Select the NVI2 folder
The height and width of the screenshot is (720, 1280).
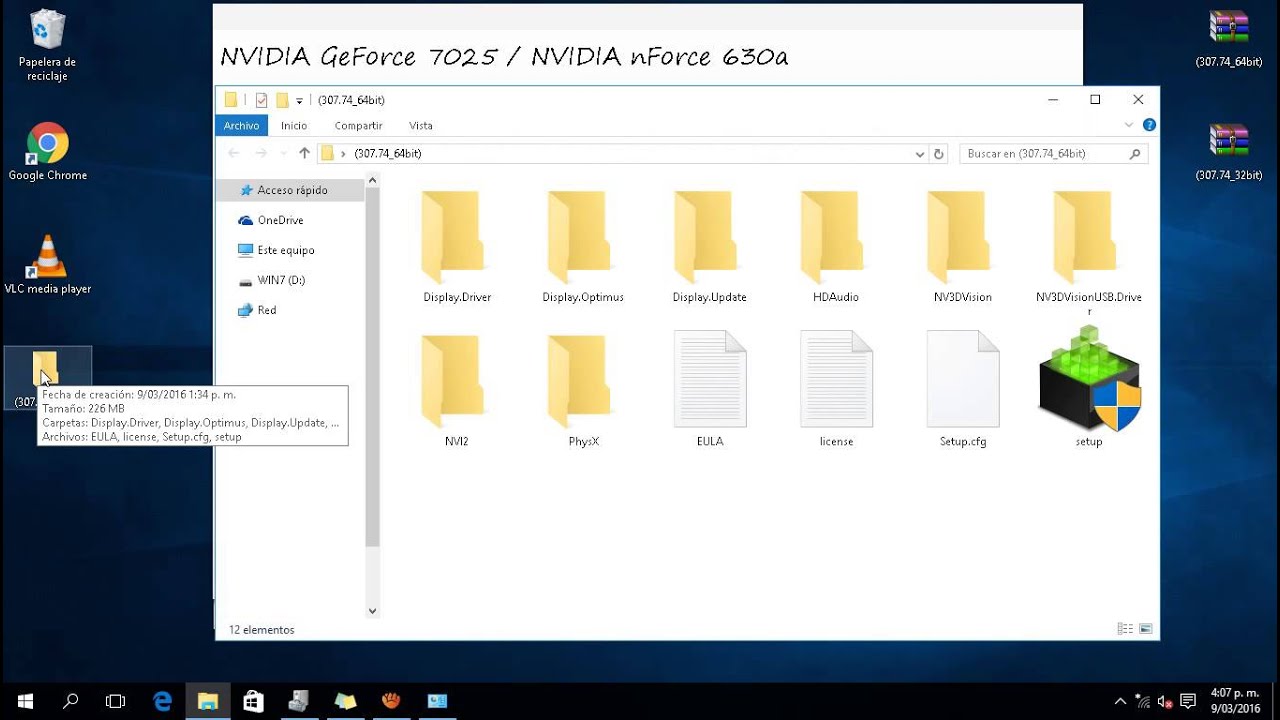pyautogui.click(x=457, y=390)
